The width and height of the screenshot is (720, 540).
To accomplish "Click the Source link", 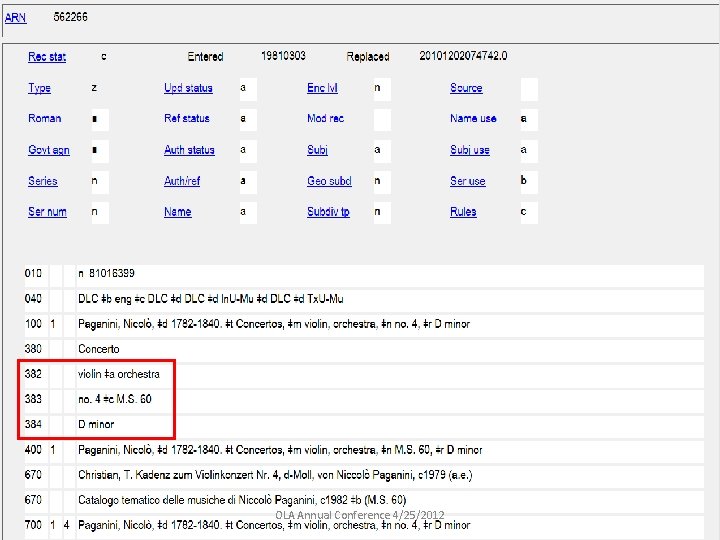I will [x=466, y=88].
